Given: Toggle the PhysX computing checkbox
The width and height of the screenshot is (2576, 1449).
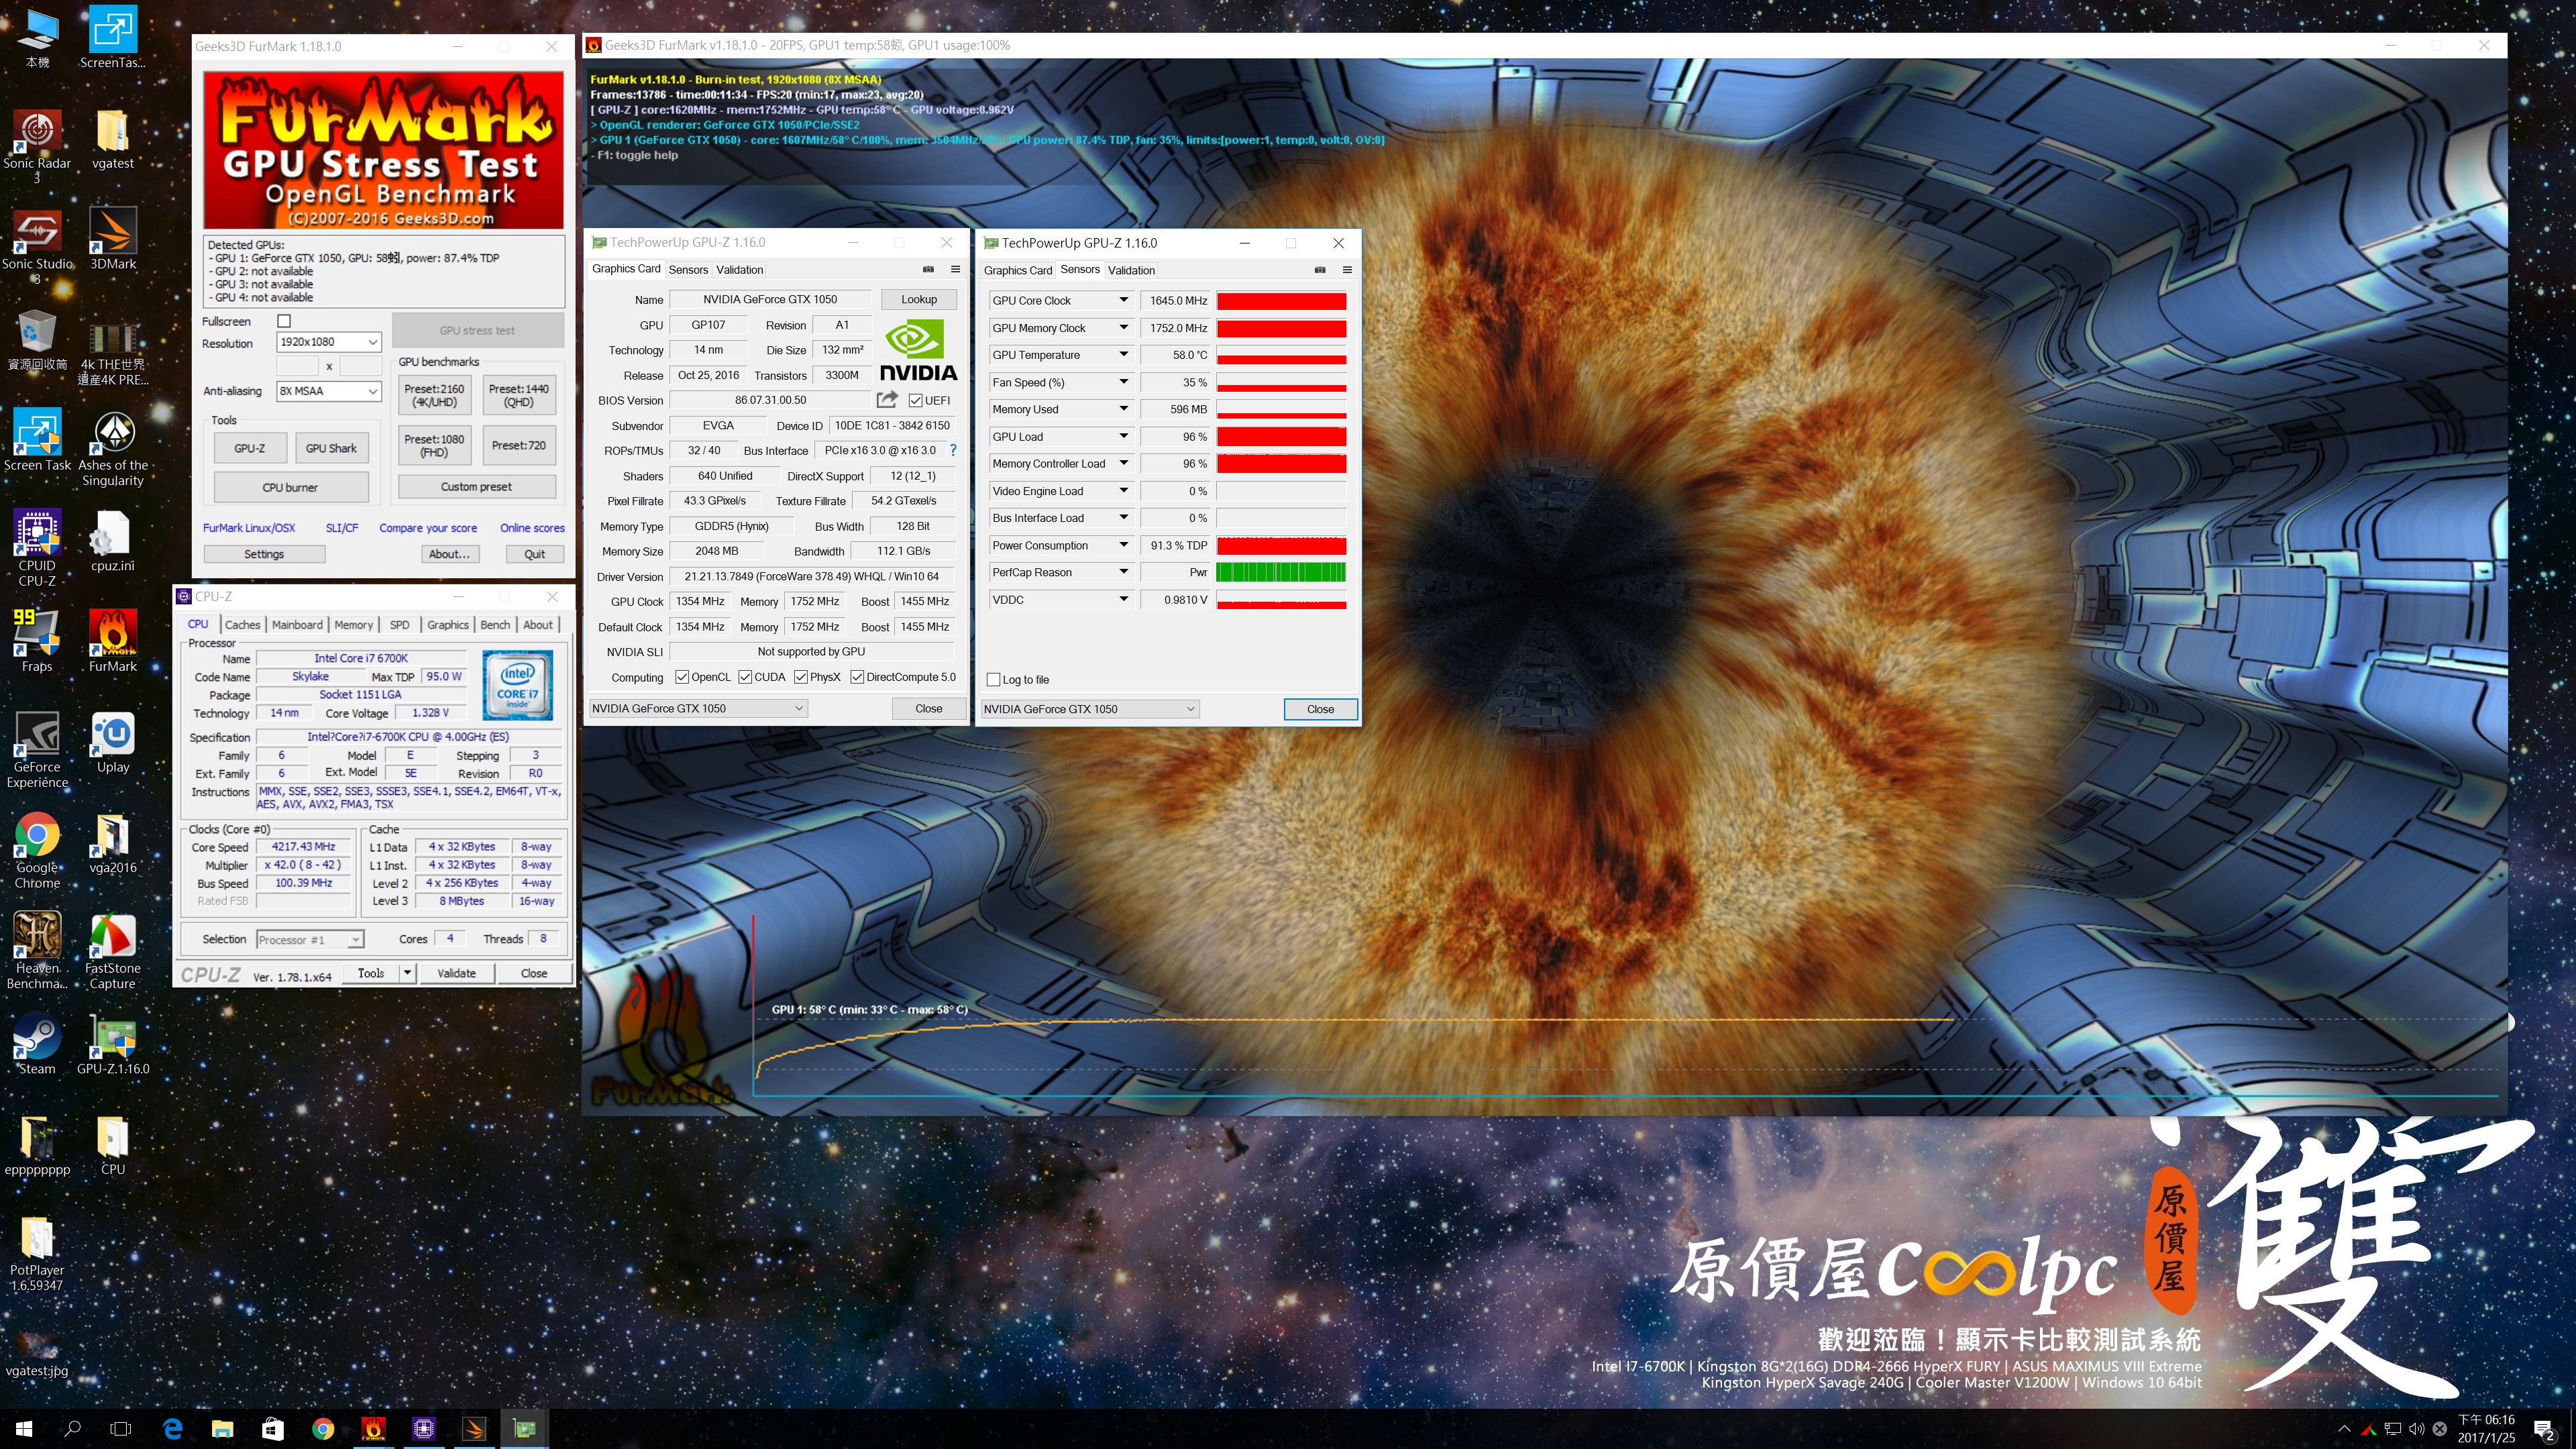Looking at the screenshot, I should tap(801, 677).
